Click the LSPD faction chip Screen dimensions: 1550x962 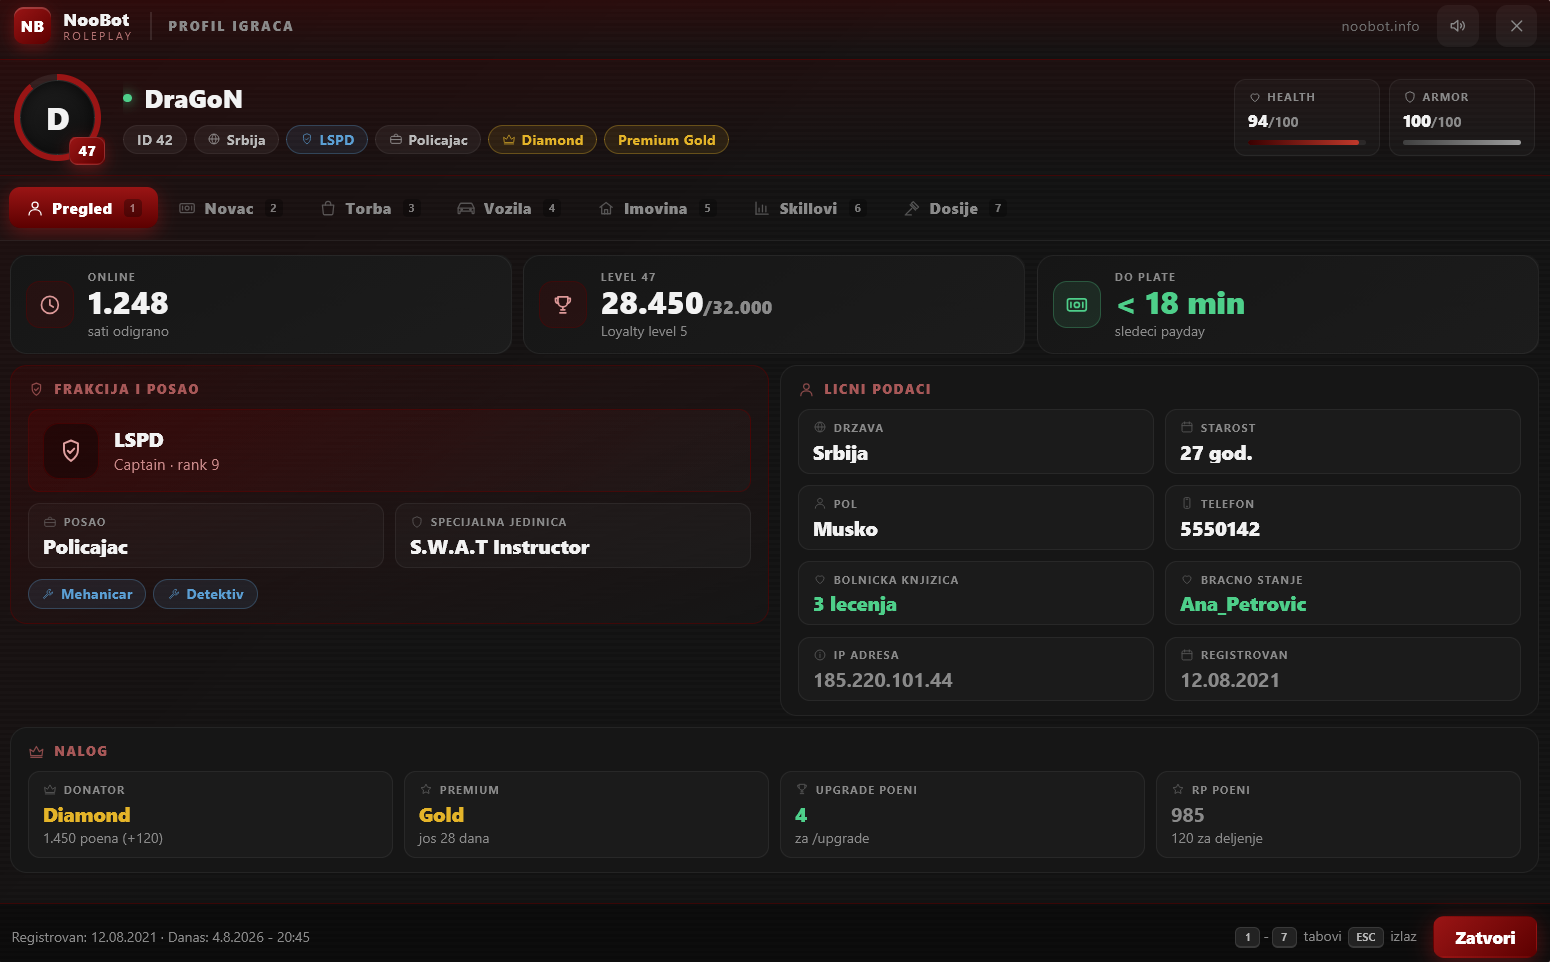[327, 140]
